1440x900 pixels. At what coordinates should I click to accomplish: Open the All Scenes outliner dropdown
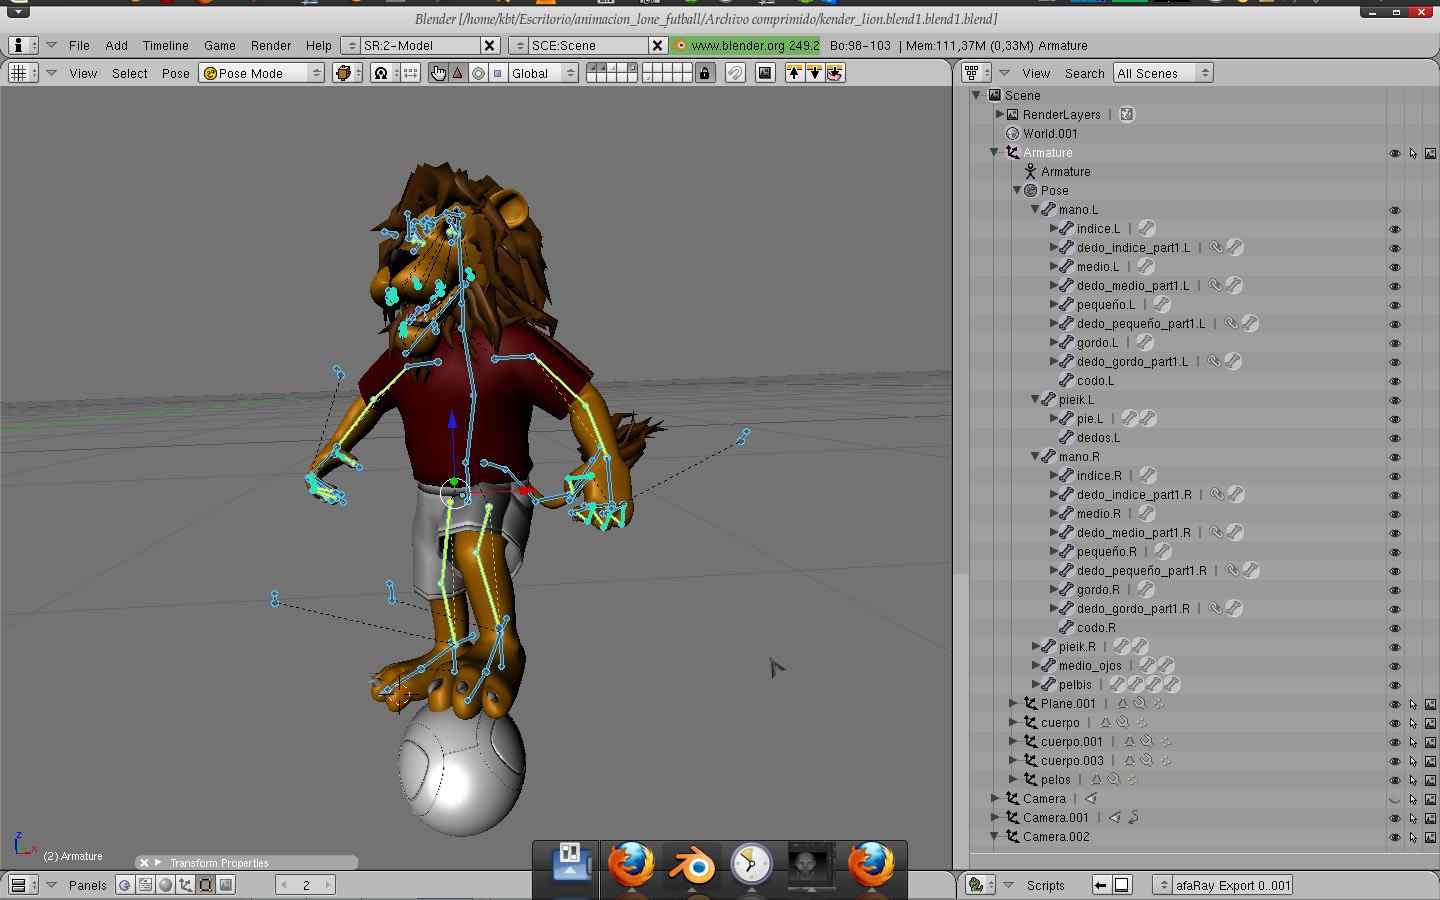(x=1163, y=73)
